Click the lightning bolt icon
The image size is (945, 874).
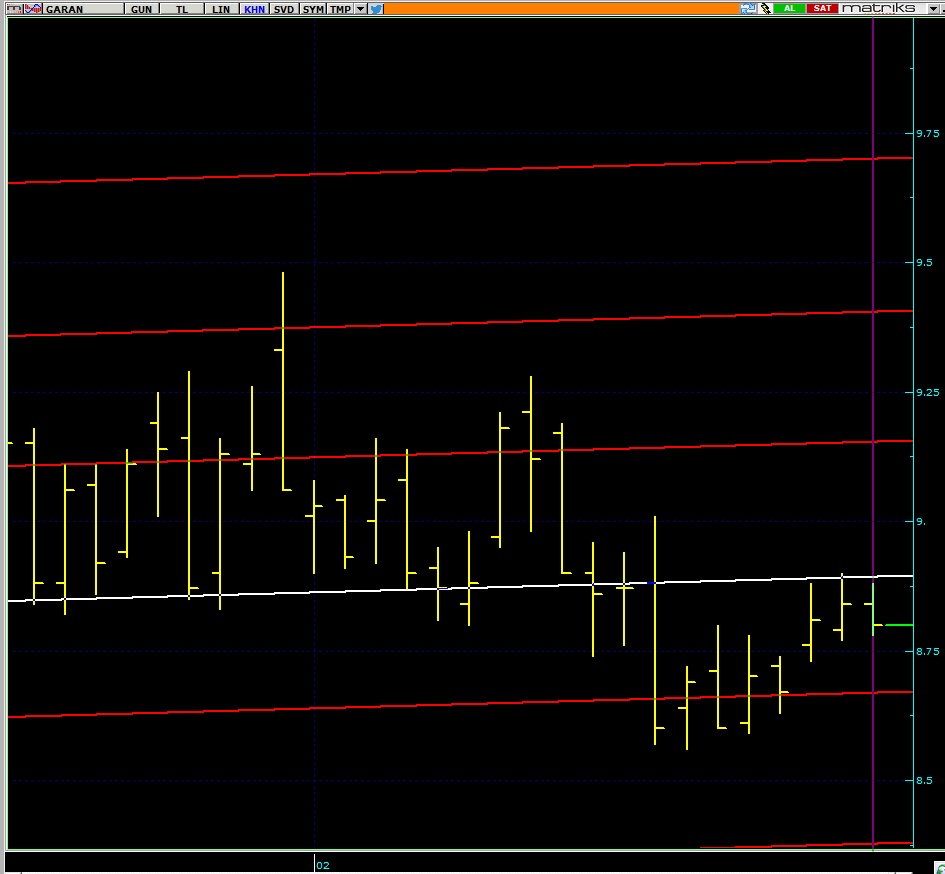(765, 8)
